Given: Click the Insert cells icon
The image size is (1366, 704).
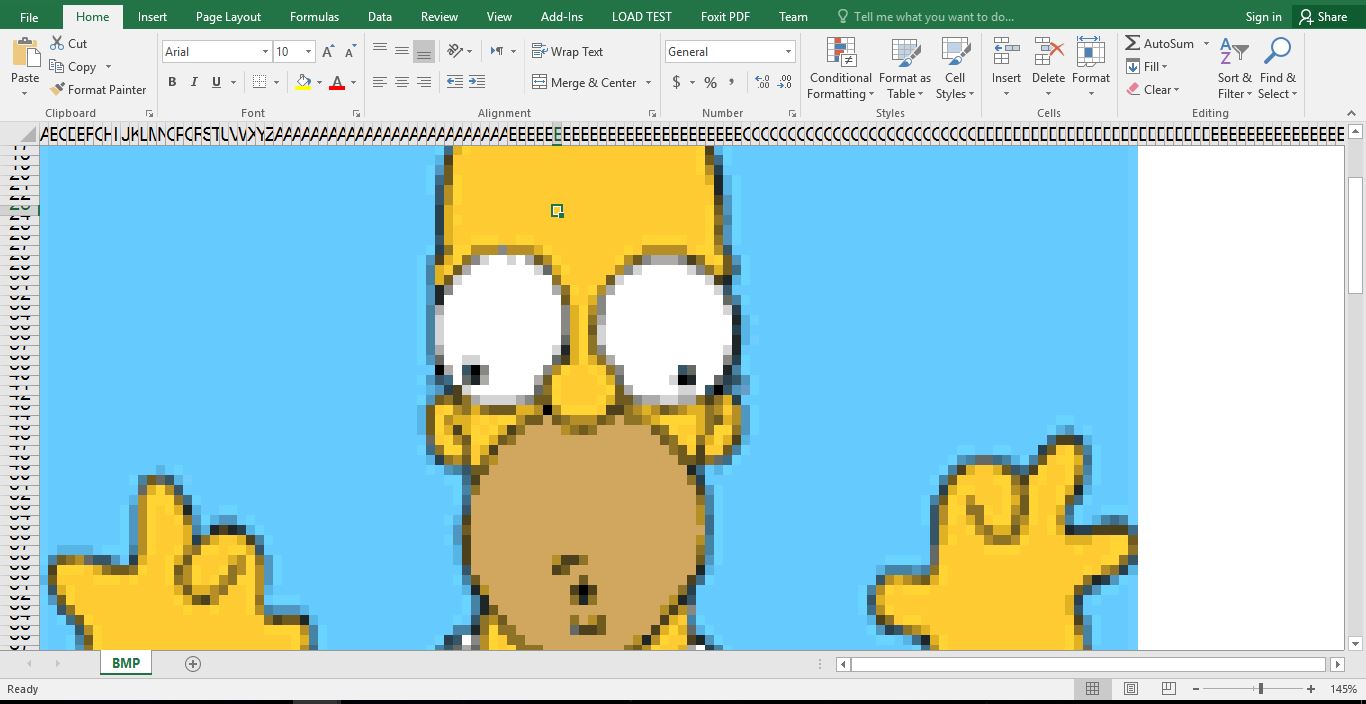Looking at the screenshot, I should [1006, 53].
